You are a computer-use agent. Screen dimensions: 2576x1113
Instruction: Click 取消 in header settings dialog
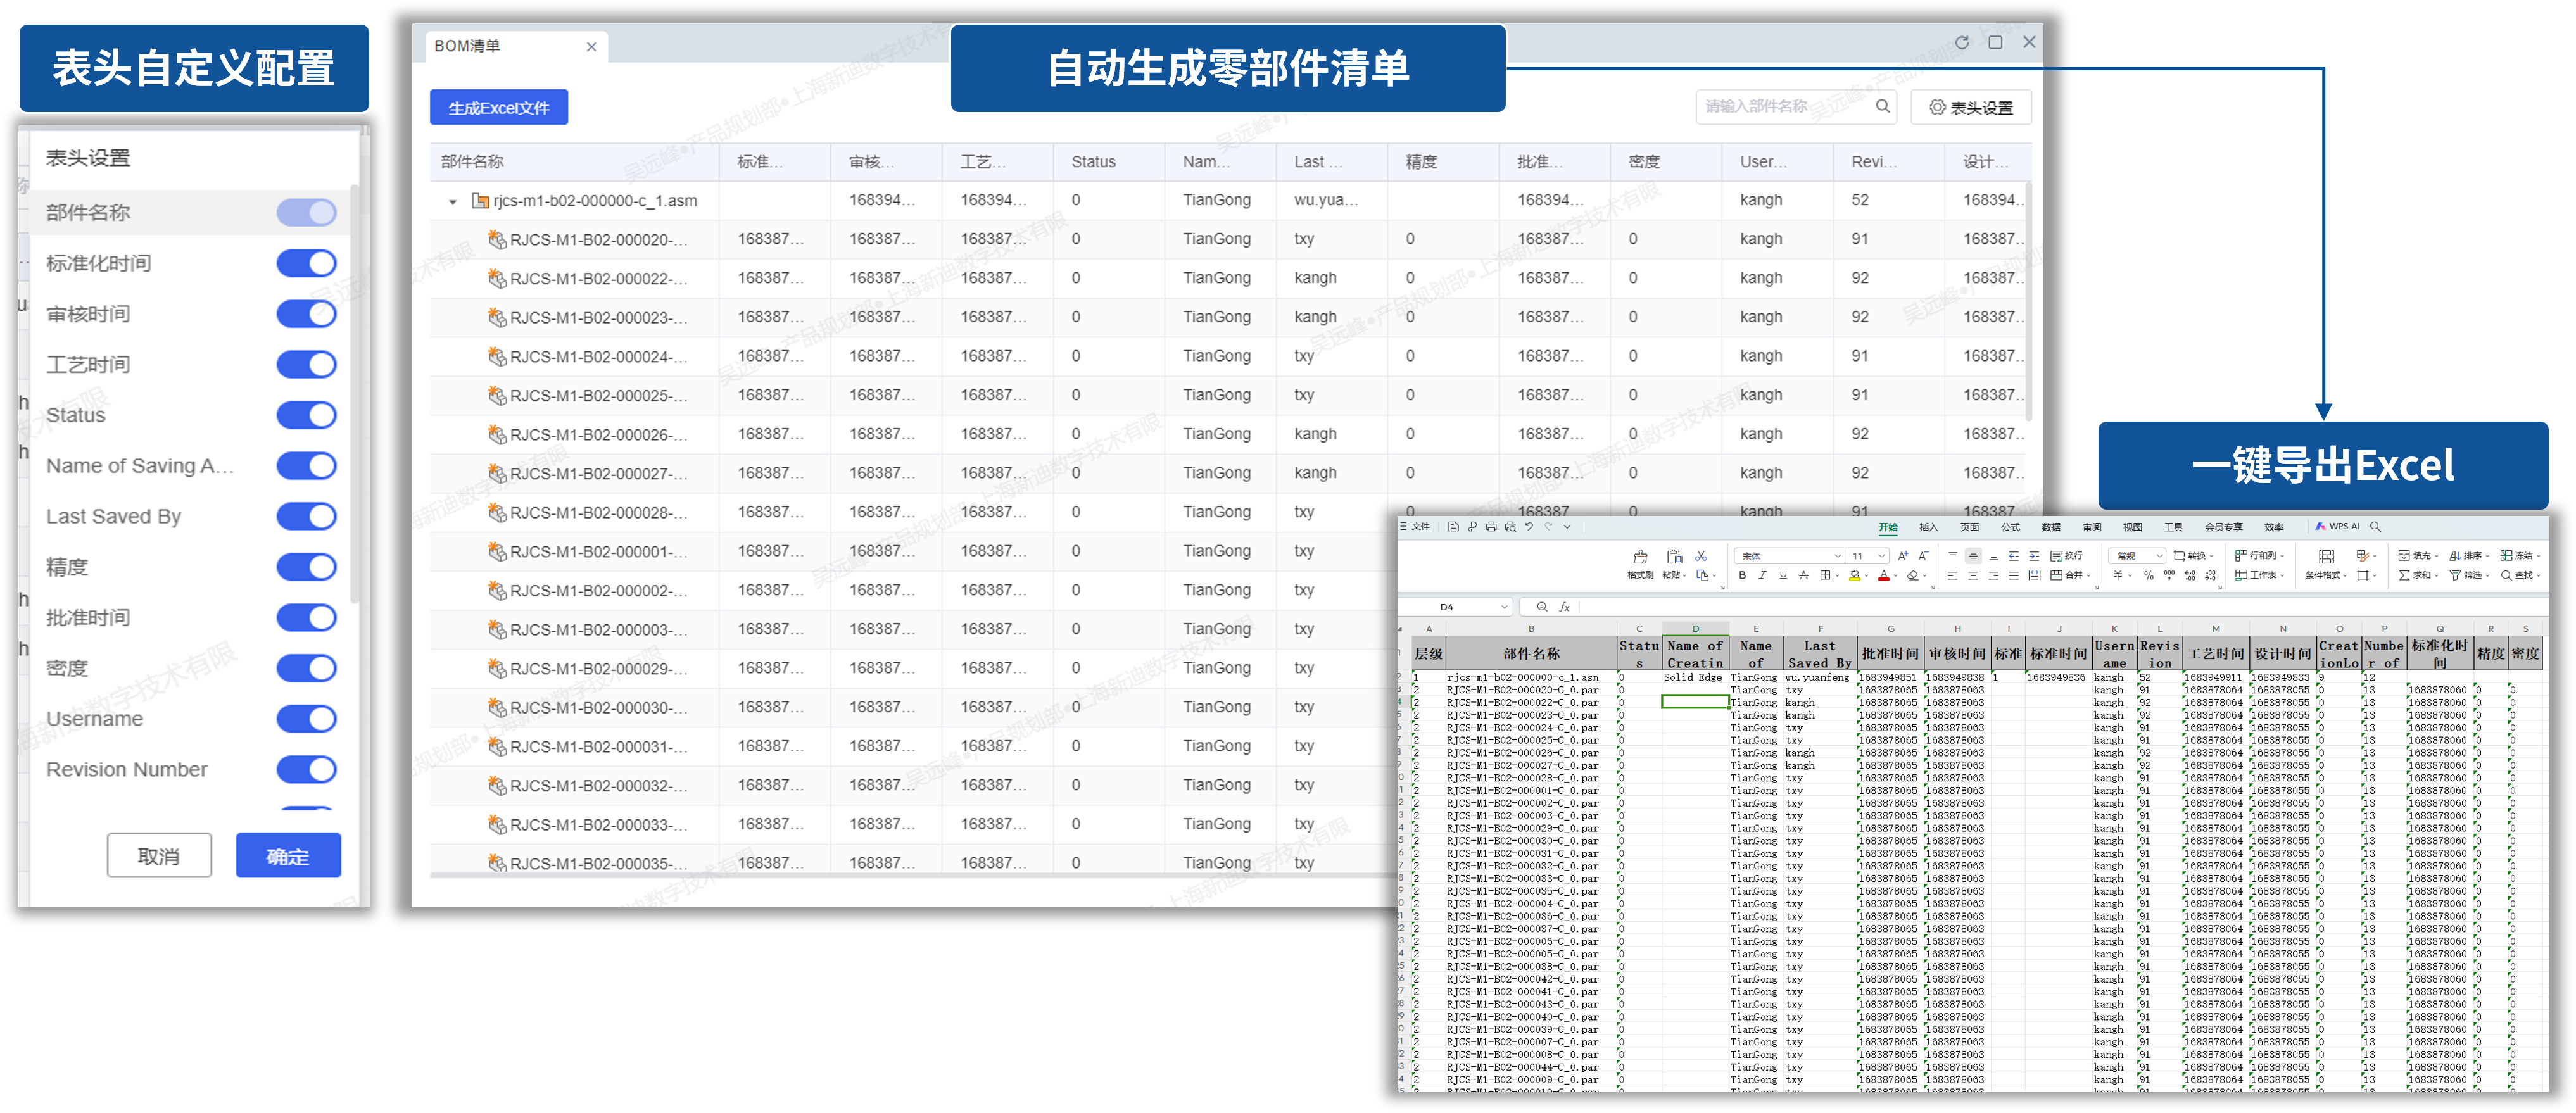point(159,856)
